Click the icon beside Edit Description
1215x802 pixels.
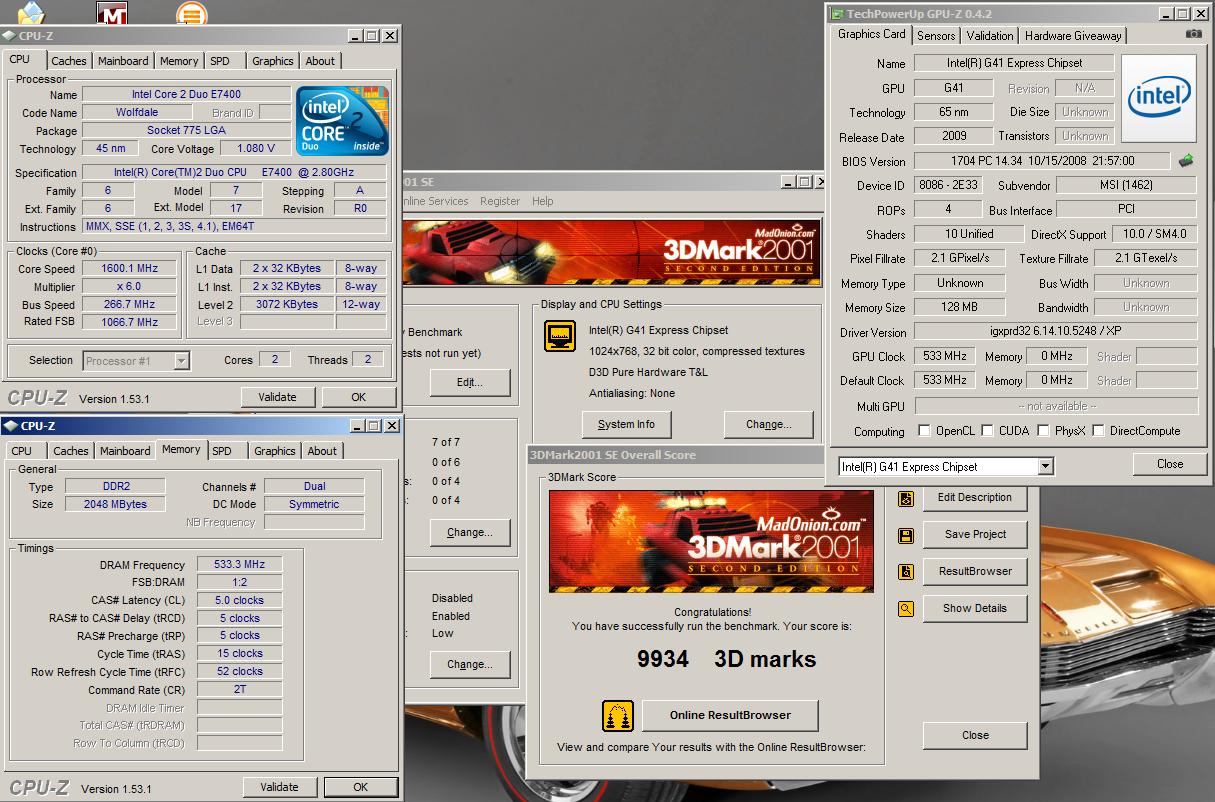coord(906,498)
